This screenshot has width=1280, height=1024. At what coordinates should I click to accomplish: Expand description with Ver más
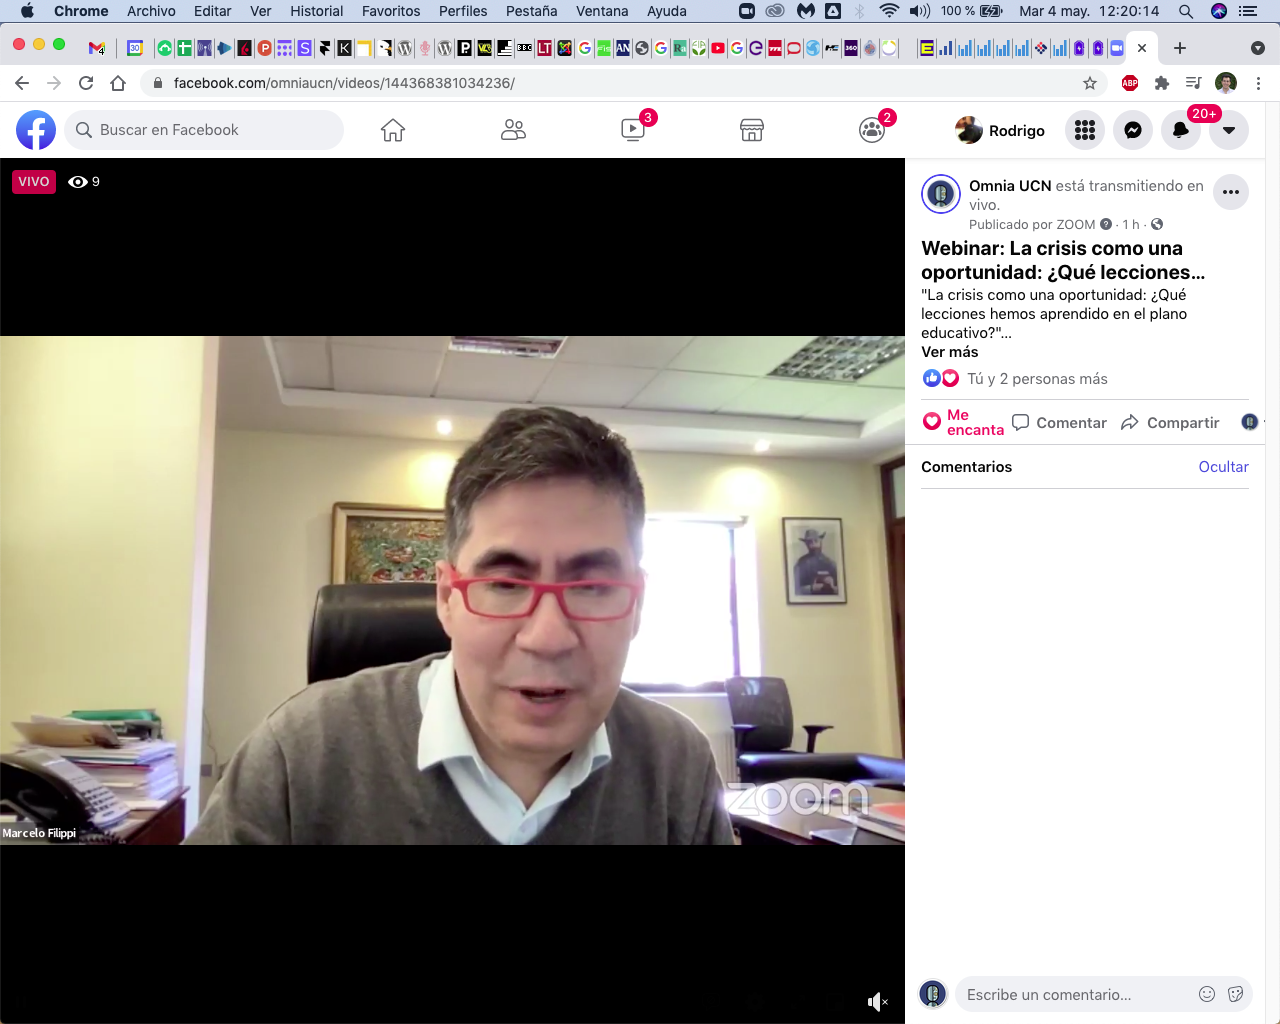(x=949, y=352)
